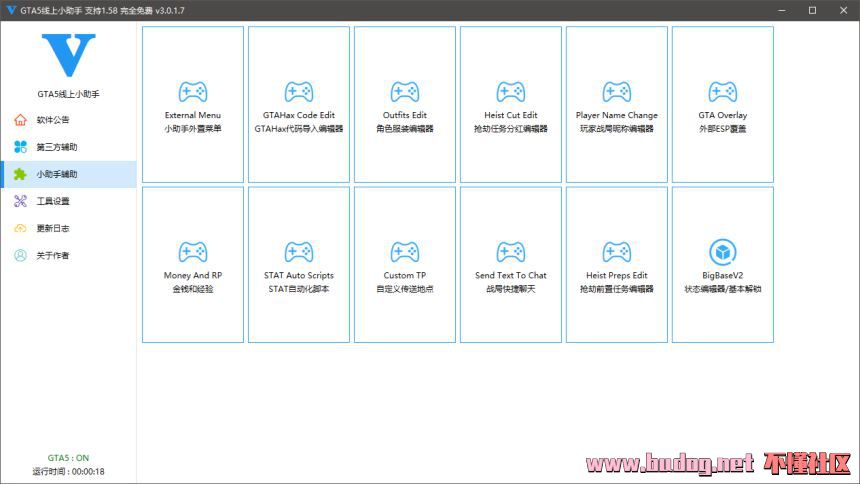Click the Heist Preps Edit gamepad icon
This screenshot has width=860, height=484.
click(616, 252)
